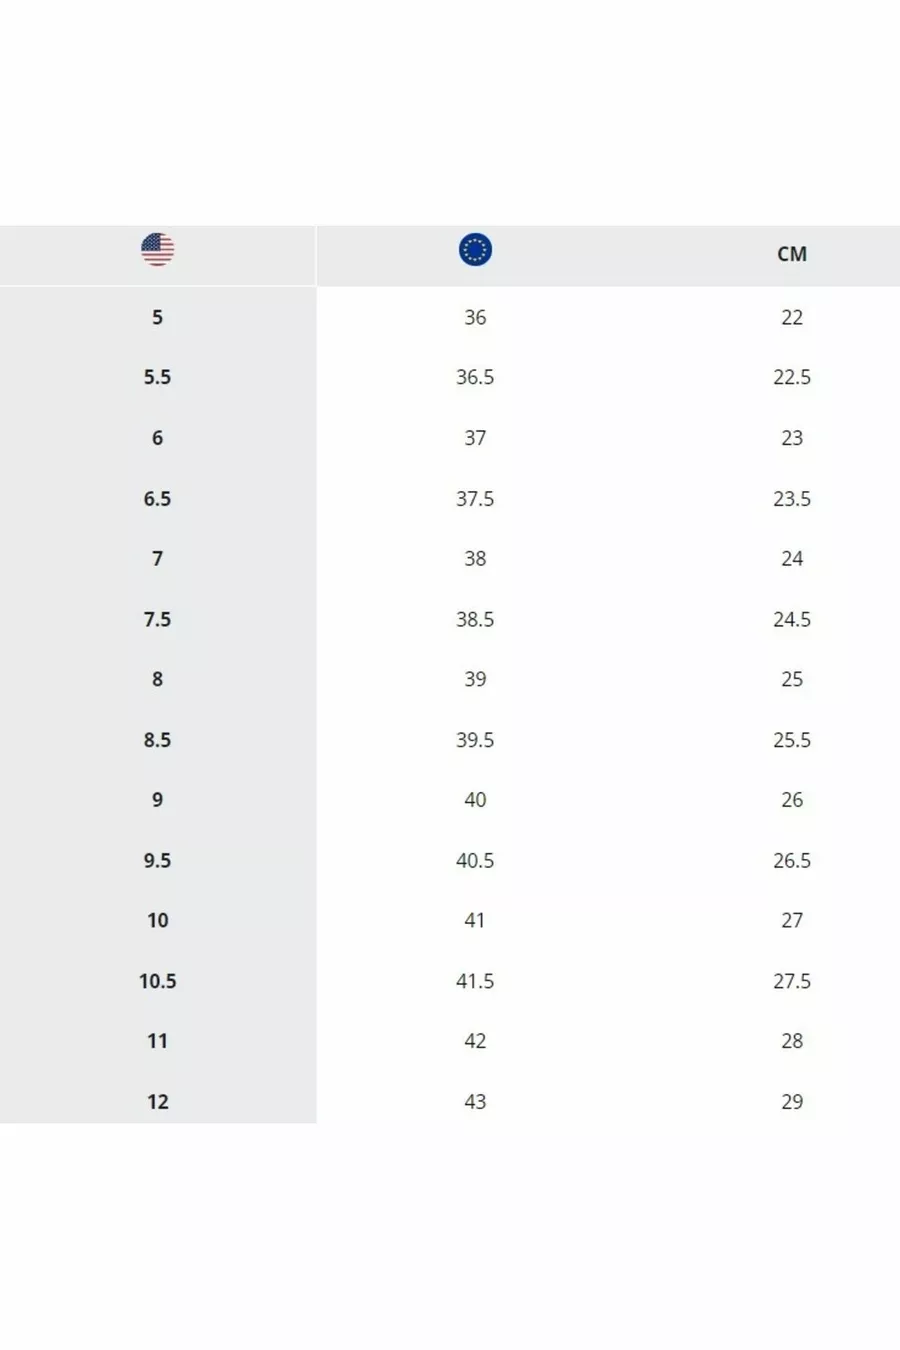Click EU size 38 value
Image resolution: width=900 pixels, height=1350 pixels.
click(x=475, y=558)
